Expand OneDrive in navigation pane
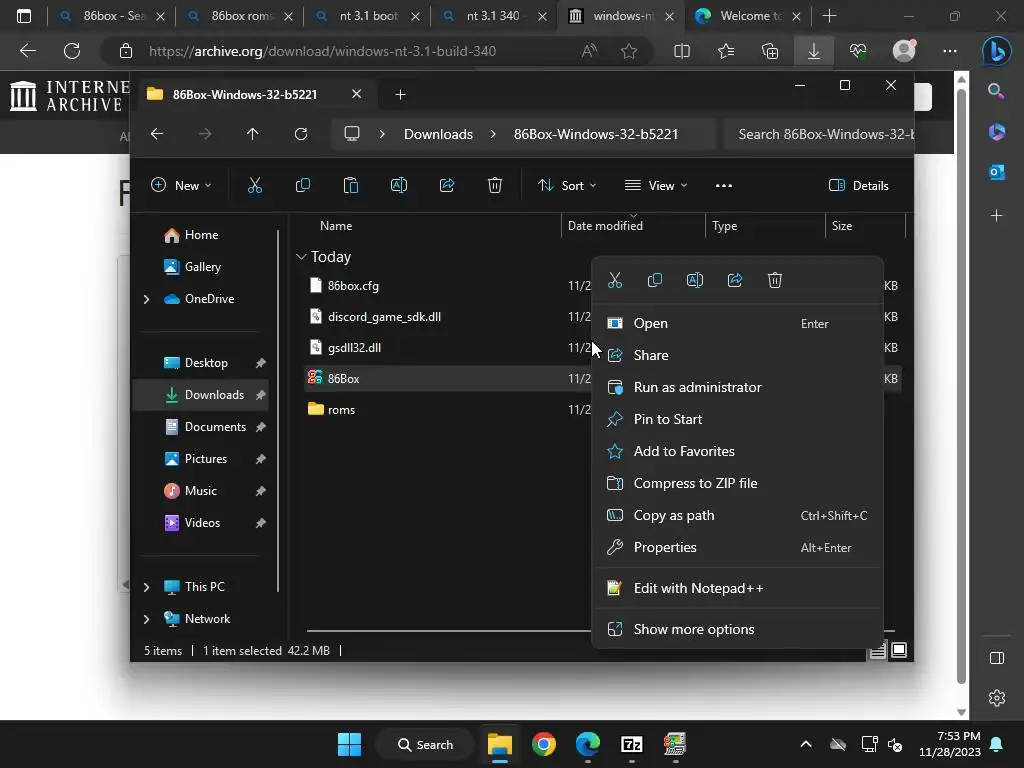 pyautogui.click(x=146, y=299)
